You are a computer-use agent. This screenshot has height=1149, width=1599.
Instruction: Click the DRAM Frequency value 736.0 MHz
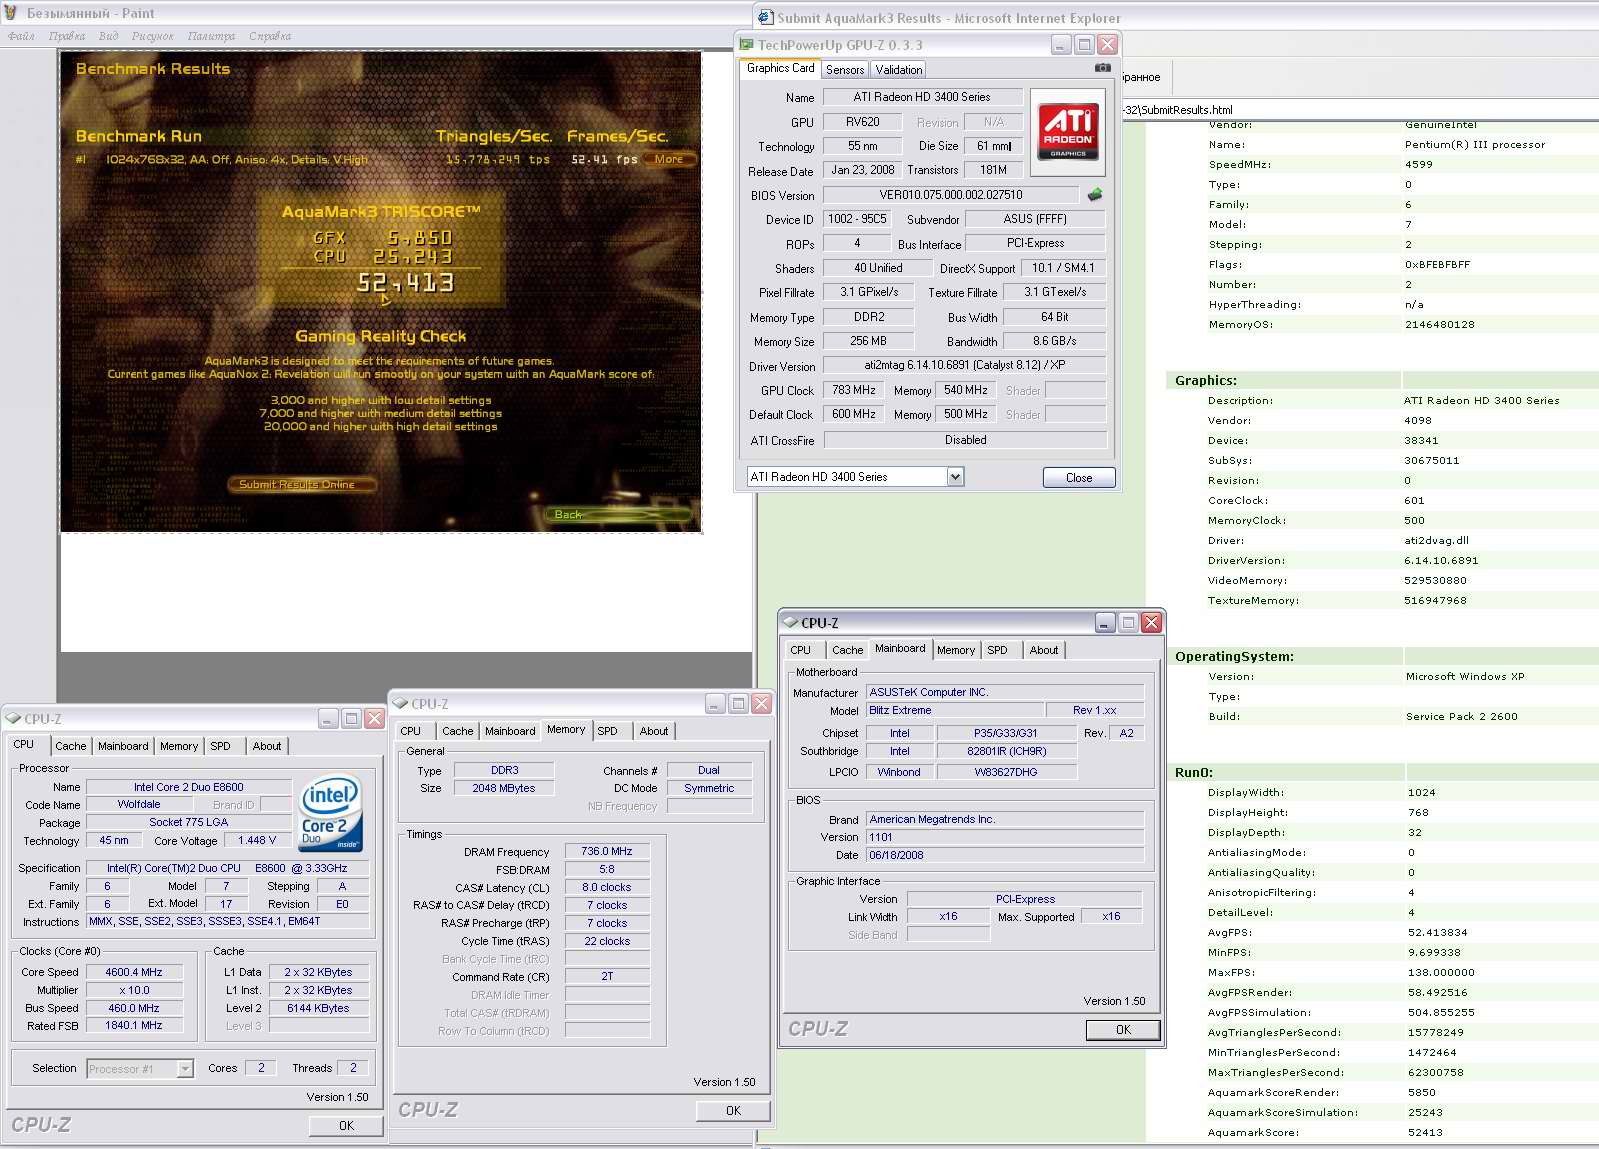607,852
